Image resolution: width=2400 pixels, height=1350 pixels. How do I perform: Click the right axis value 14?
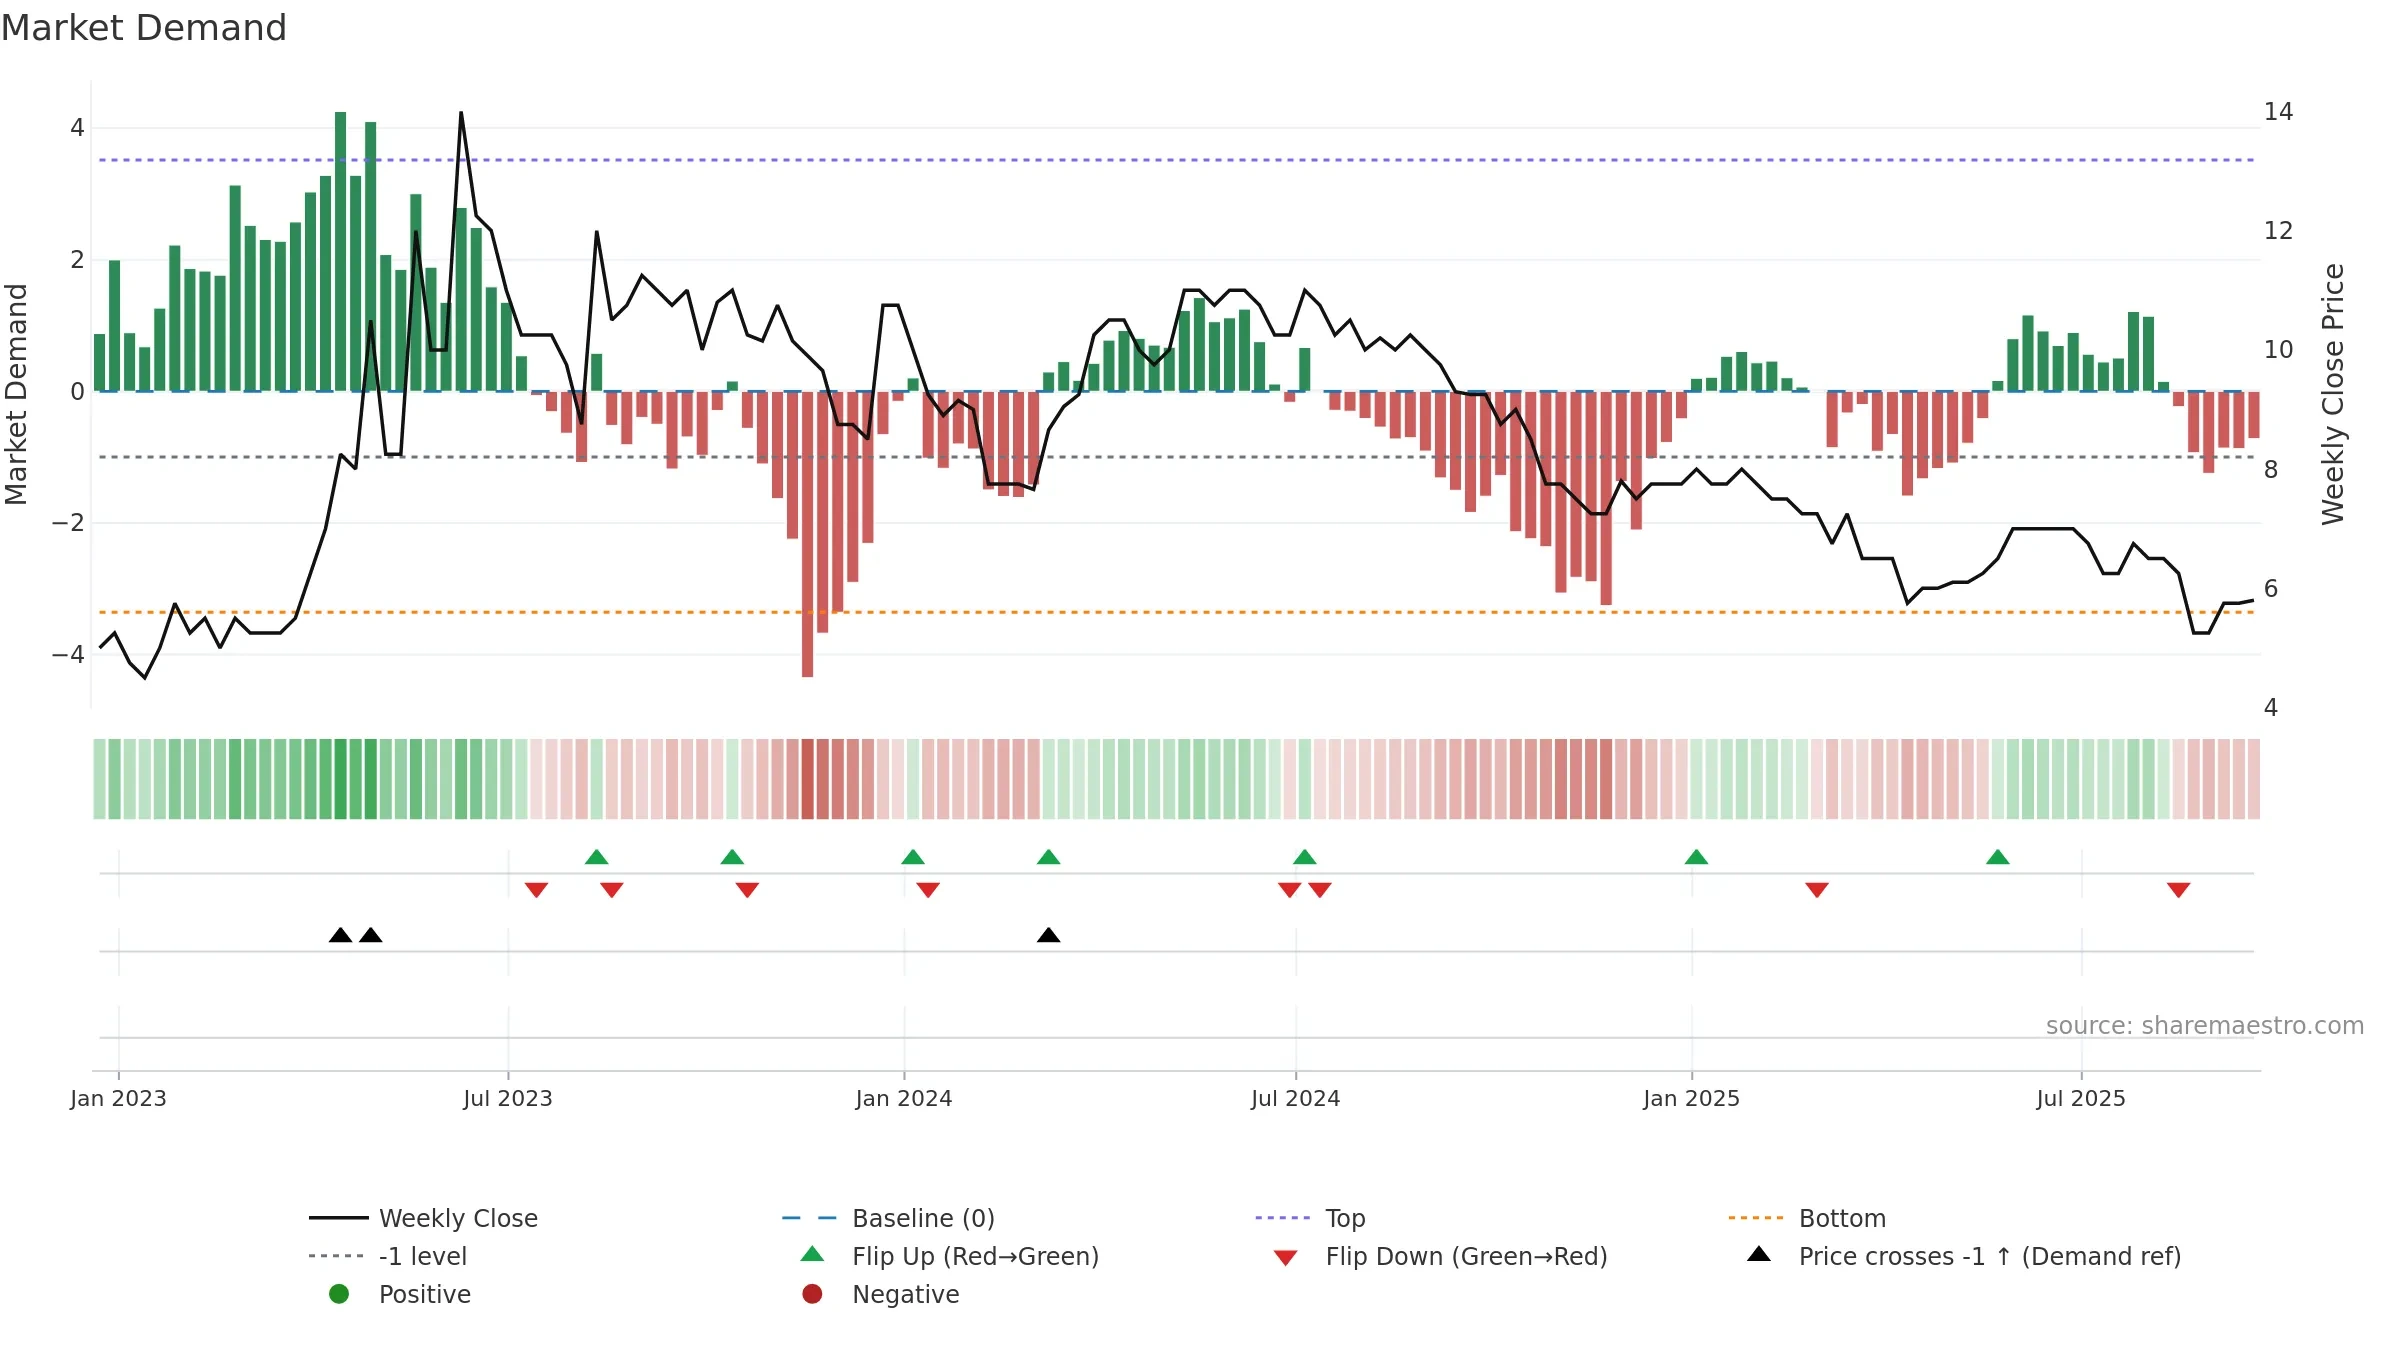coord(2278,112)
